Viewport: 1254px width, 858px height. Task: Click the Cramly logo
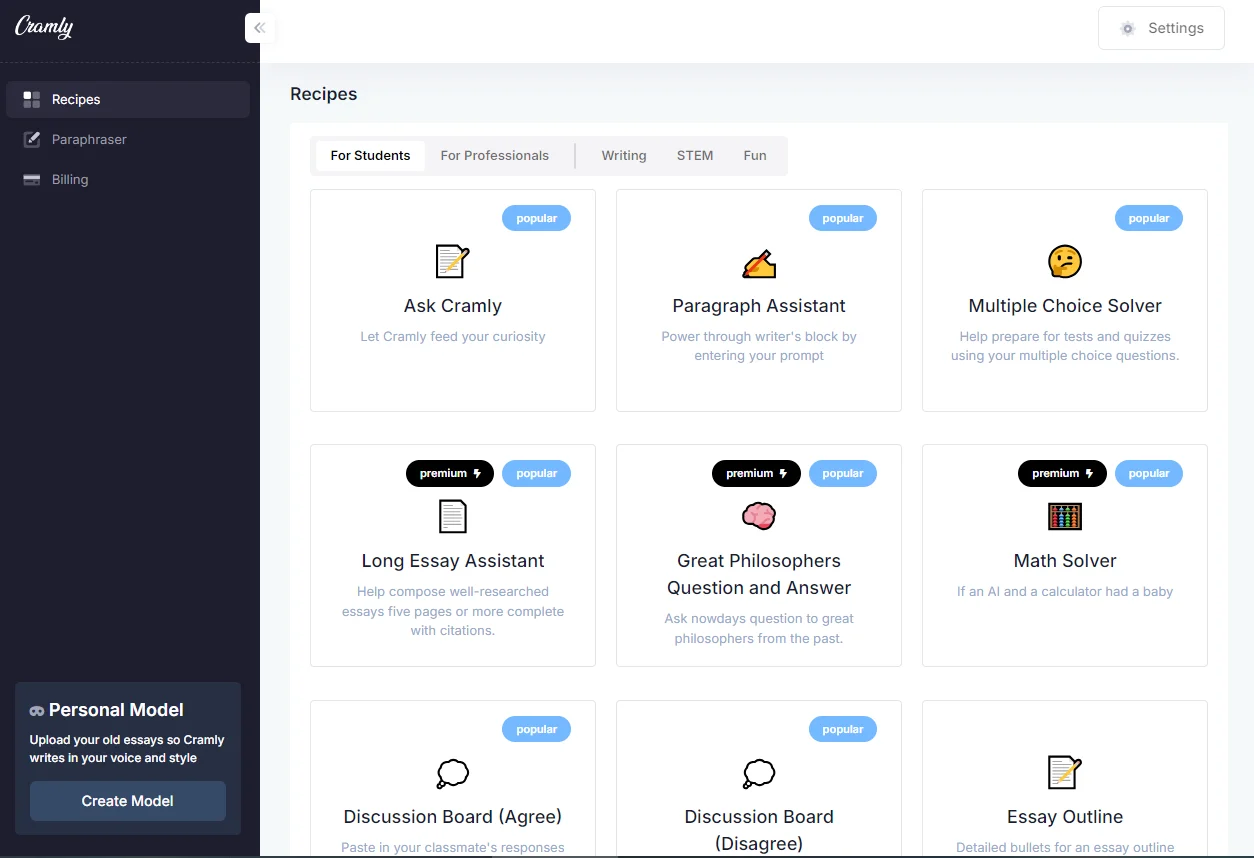[44, 27]
